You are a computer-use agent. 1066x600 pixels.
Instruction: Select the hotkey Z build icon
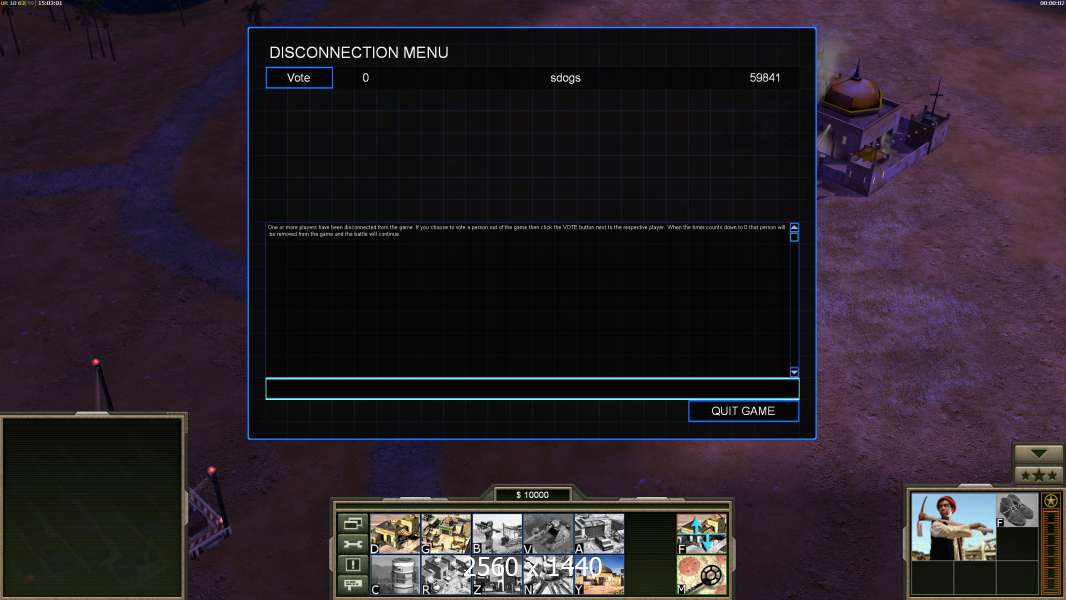coord(497,575)
